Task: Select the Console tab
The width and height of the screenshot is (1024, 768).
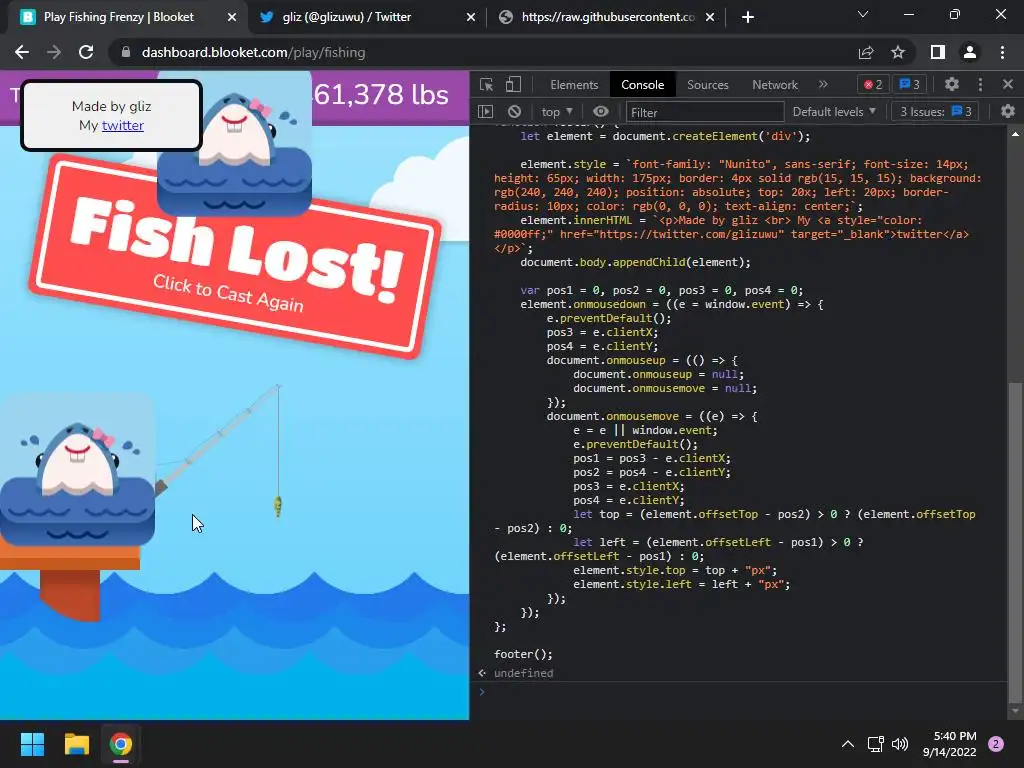Action: point(643,85)
